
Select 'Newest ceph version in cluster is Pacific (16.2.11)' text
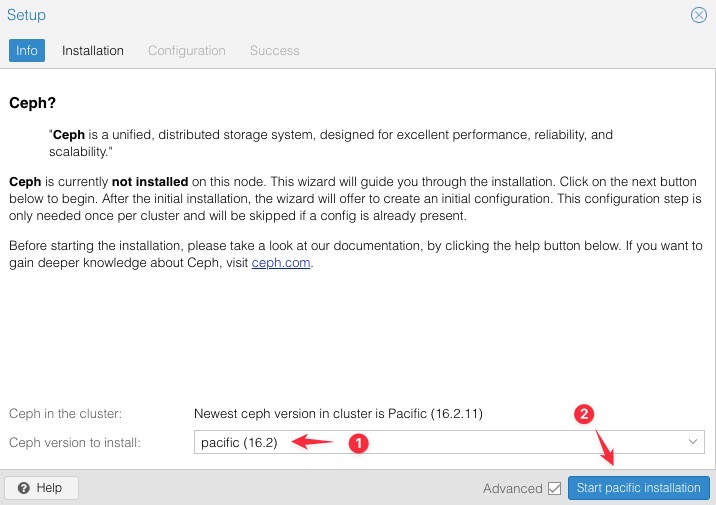338,414
